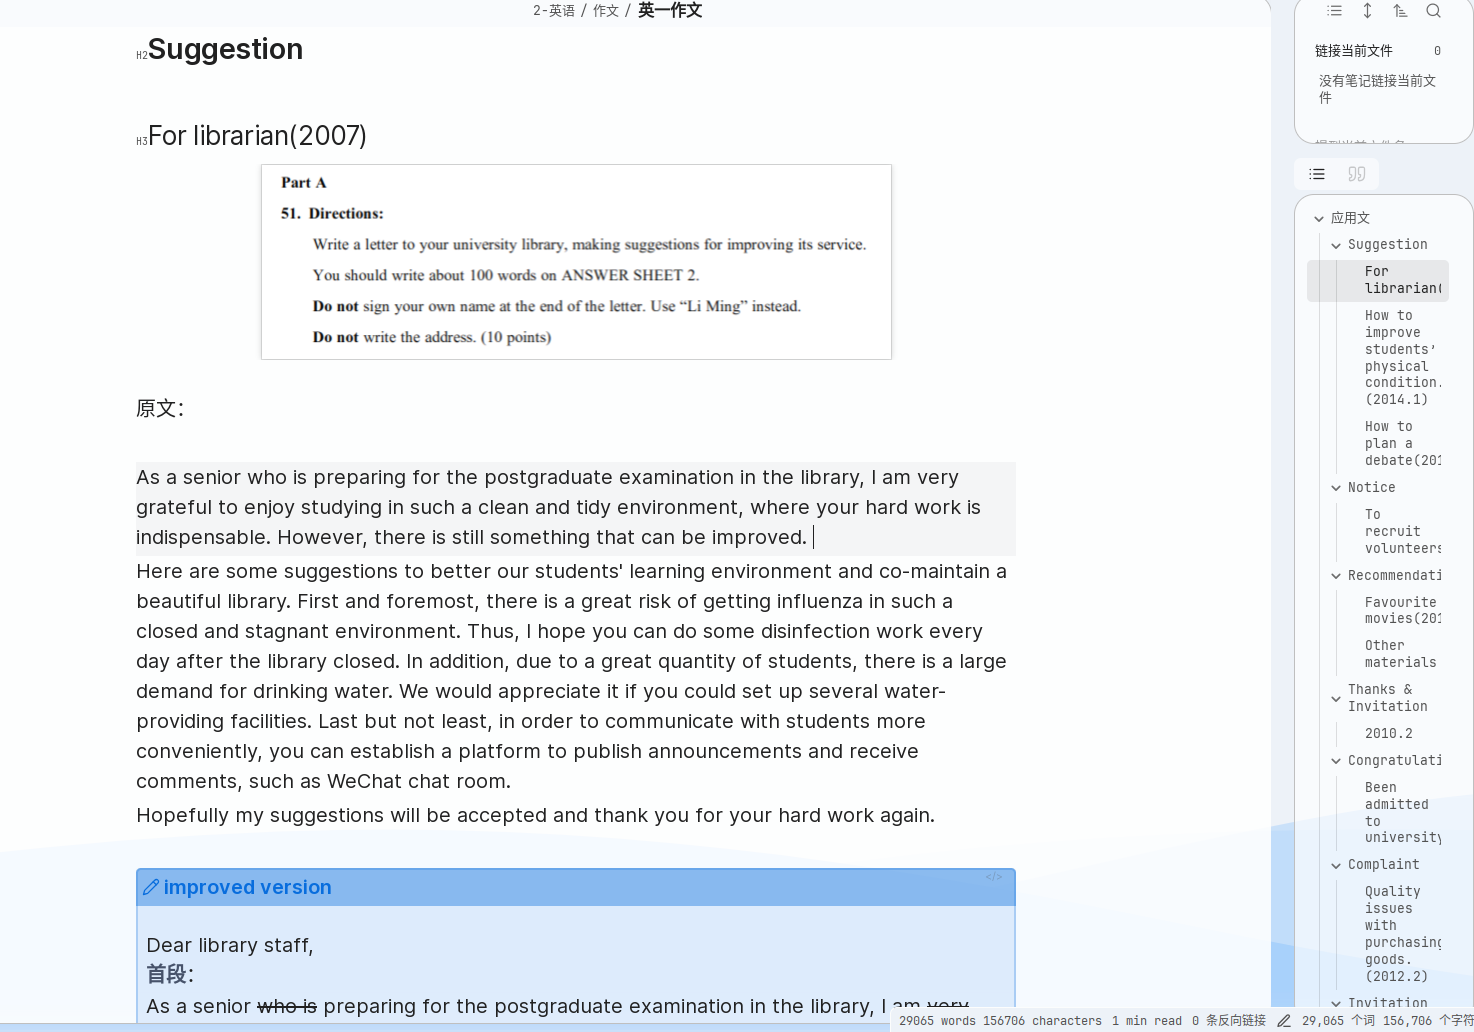Jump to 'To recruit volunteers' outline item
This screenshot has width=1474, height=1032.
tap(1400, 531)
